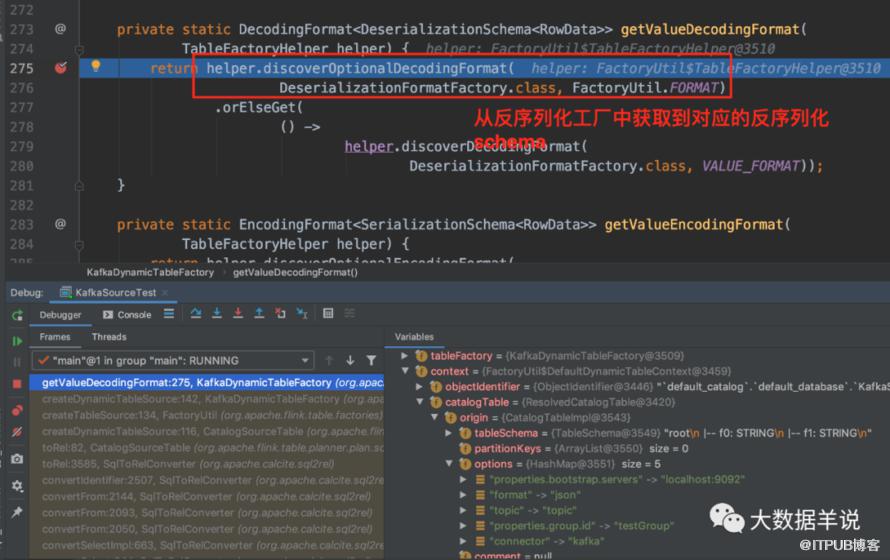The image size is (890, 560).
Task: Open the debugger settings gear icon
Action: tap(17, 486)
